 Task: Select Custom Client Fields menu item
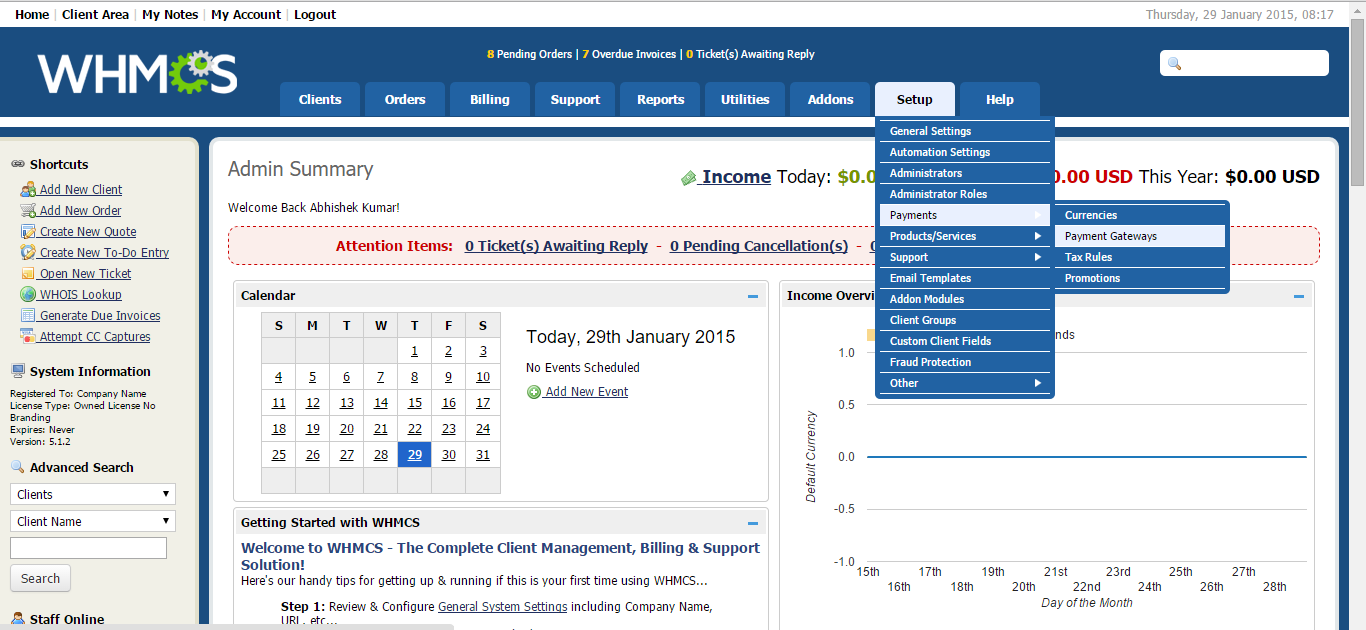965,341
